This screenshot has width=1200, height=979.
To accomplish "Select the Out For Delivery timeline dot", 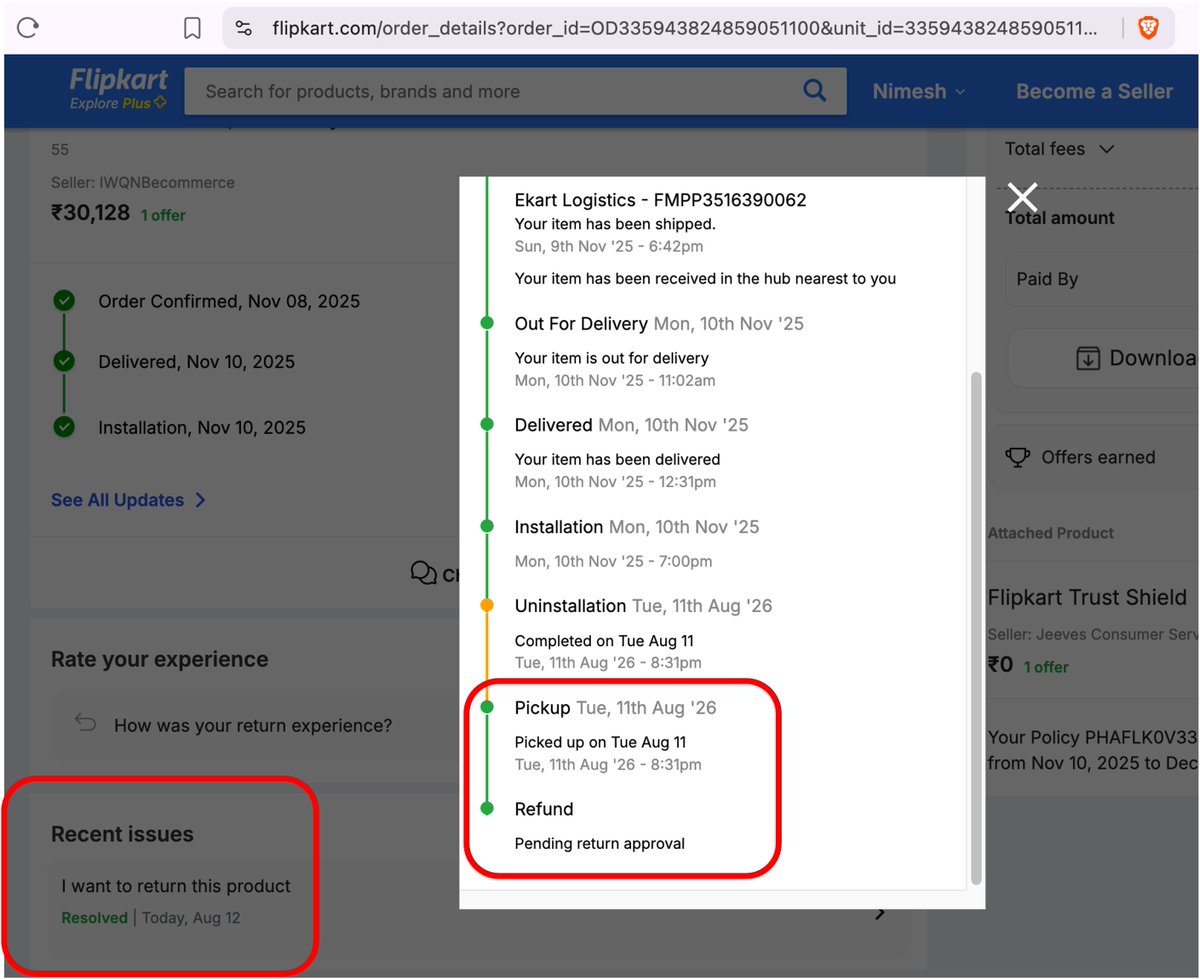I will coord(487,323).
